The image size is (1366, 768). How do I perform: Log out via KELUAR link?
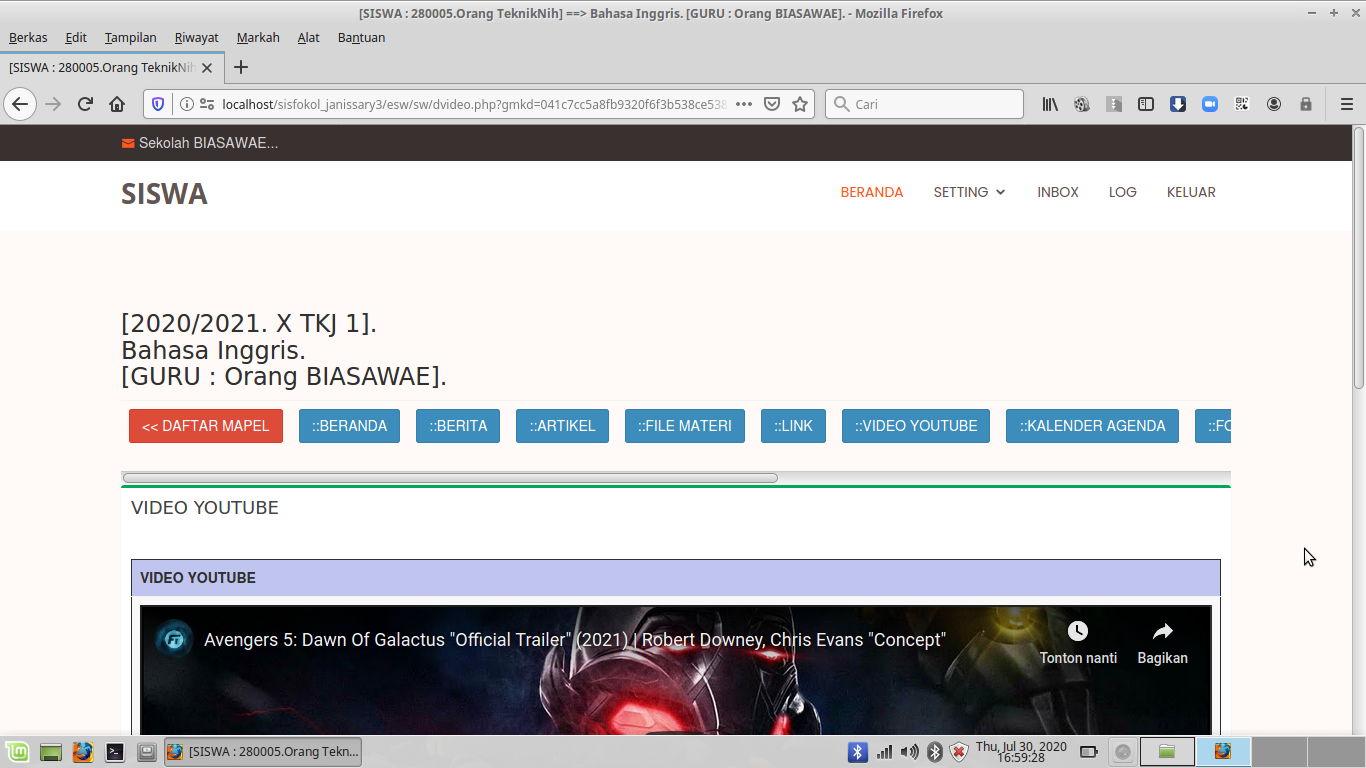[1191, 192]
